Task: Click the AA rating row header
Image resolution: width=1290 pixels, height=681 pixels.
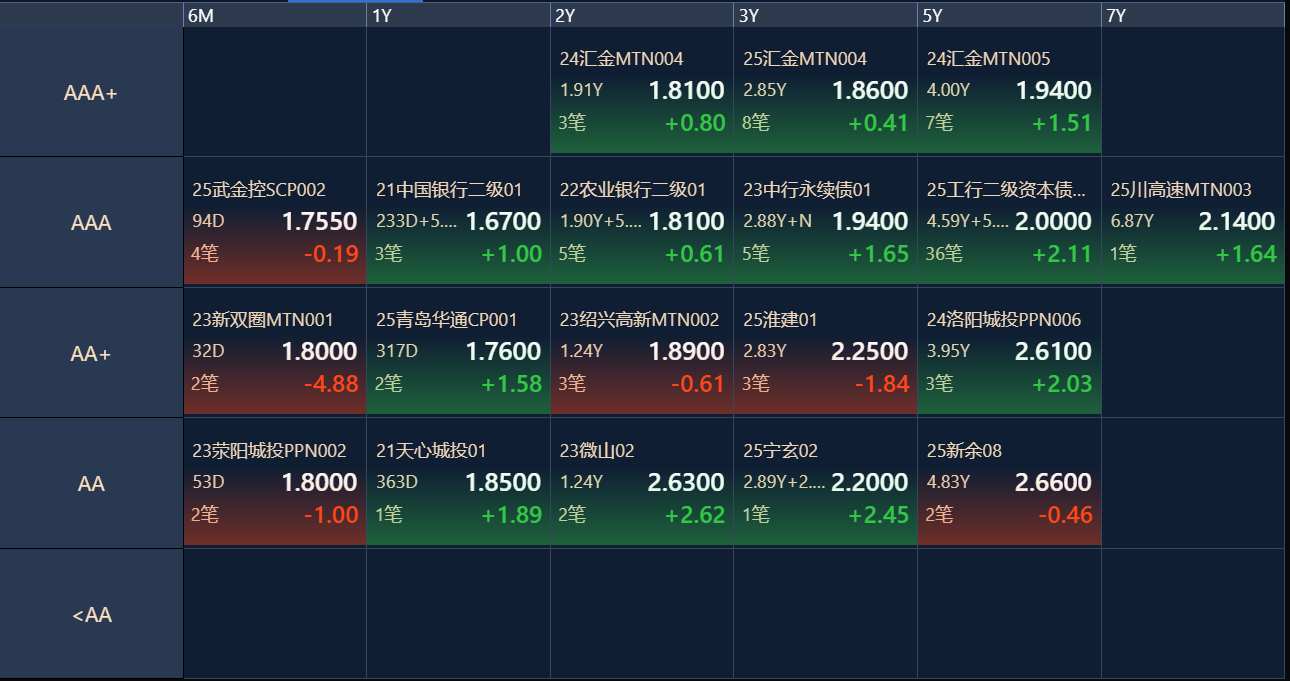Action: click(x=91, y=484)
